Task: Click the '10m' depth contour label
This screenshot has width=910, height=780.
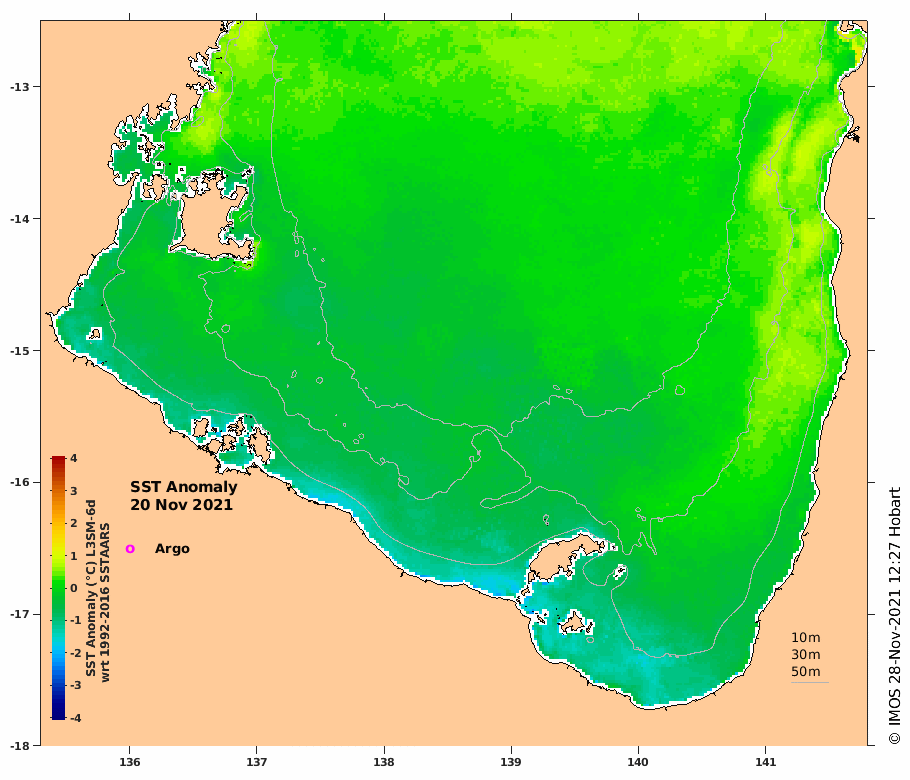Action: pyautogui.click(x=806, y=638)
